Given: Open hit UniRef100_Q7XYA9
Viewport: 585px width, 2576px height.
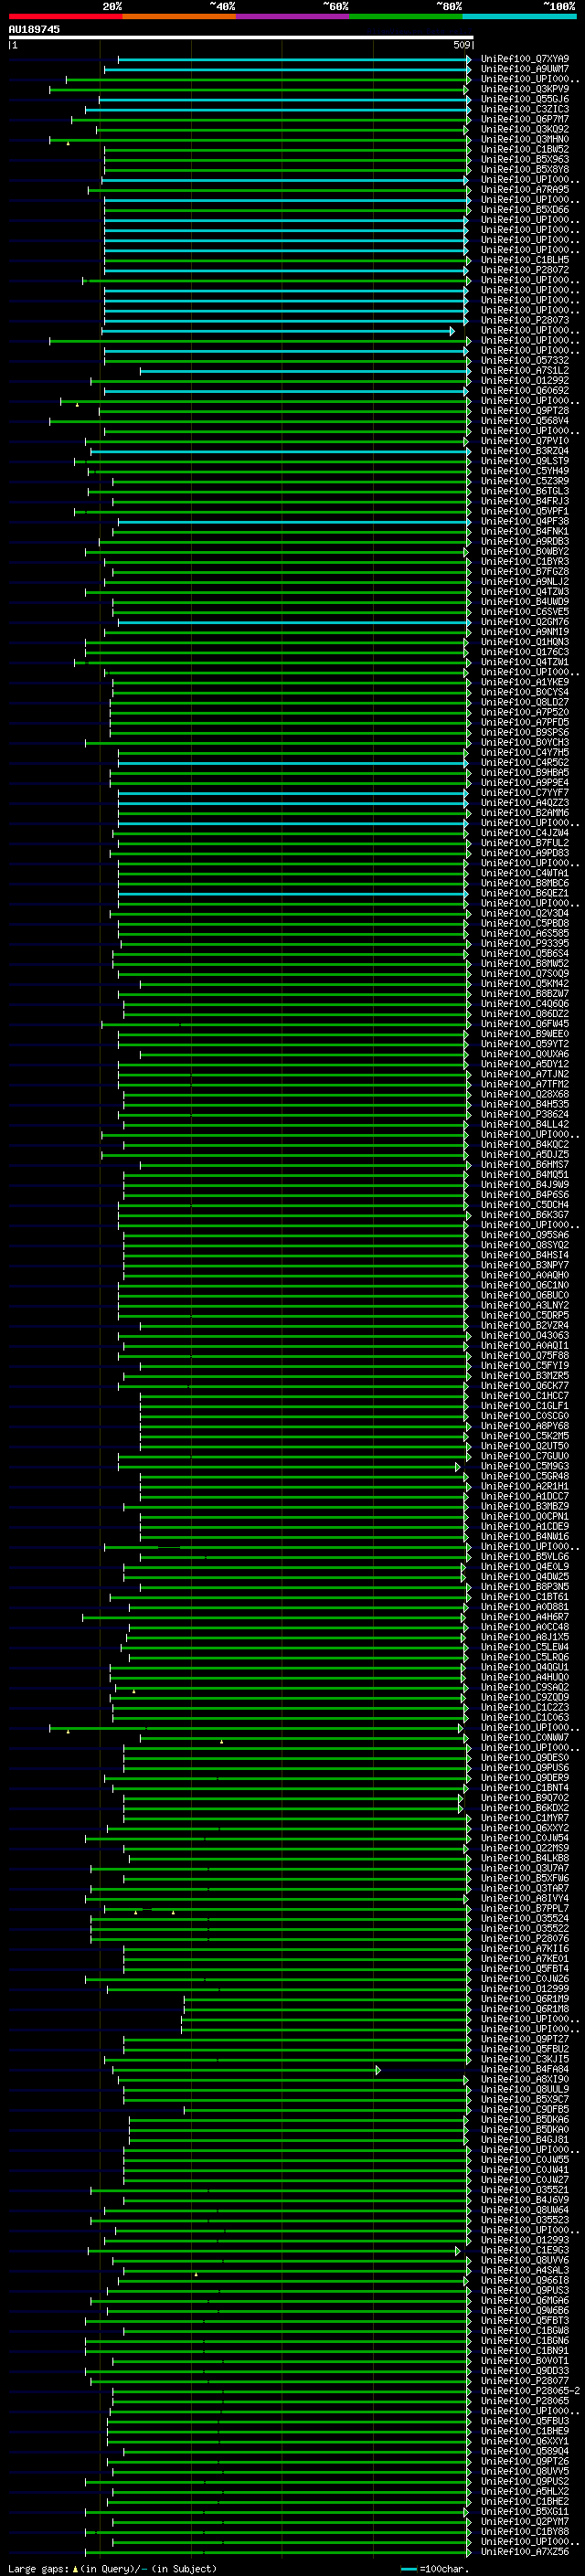Looking at the screenshot, I should point(525,59).
